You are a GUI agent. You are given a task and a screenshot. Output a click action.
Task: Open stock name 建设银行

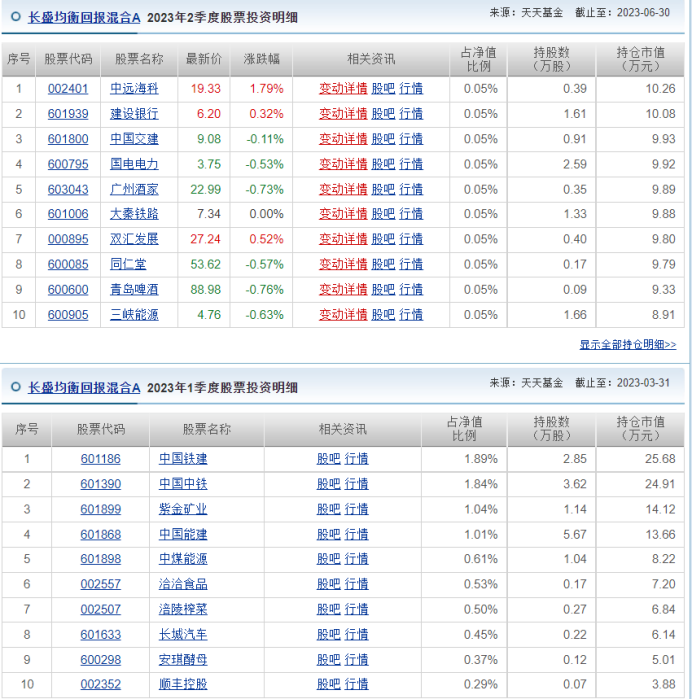pos(134,114)
